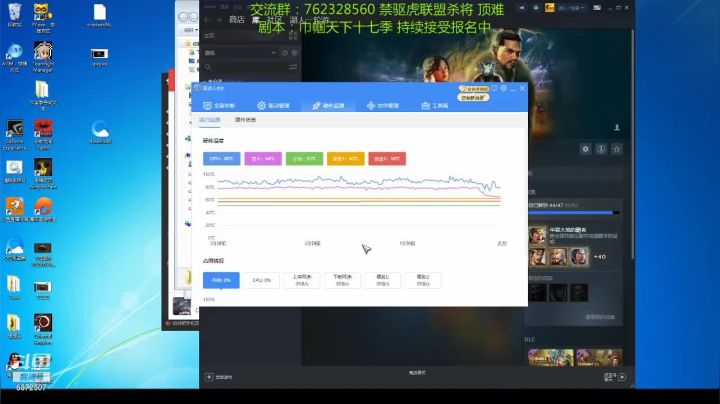Viewport: 720px width, 404px height.
Task: Open Steam Community menu
Action: tap(275, 20)
